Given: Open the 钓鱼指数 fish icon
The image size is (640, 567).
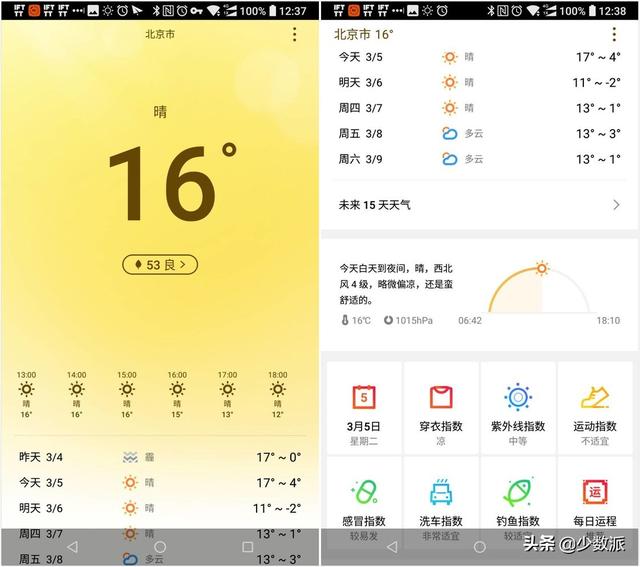Looking at the screenshot, I should [x=518, y=491].
